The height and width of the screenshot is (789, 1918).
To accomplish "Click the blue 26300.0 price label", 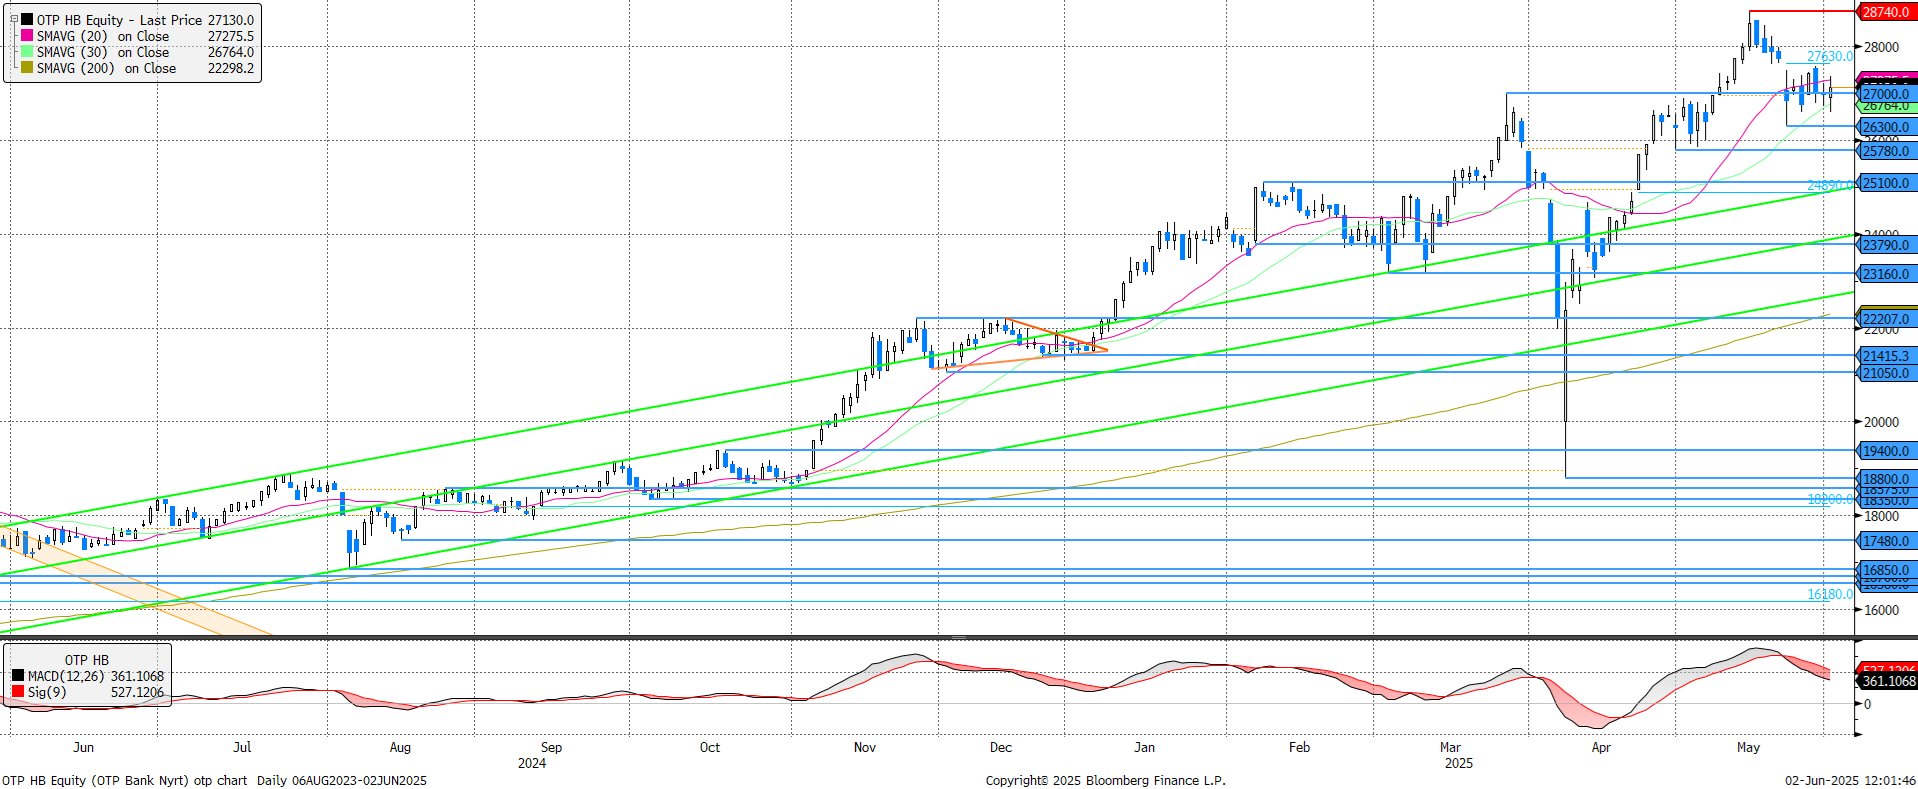I will (x=1886, y=127).
